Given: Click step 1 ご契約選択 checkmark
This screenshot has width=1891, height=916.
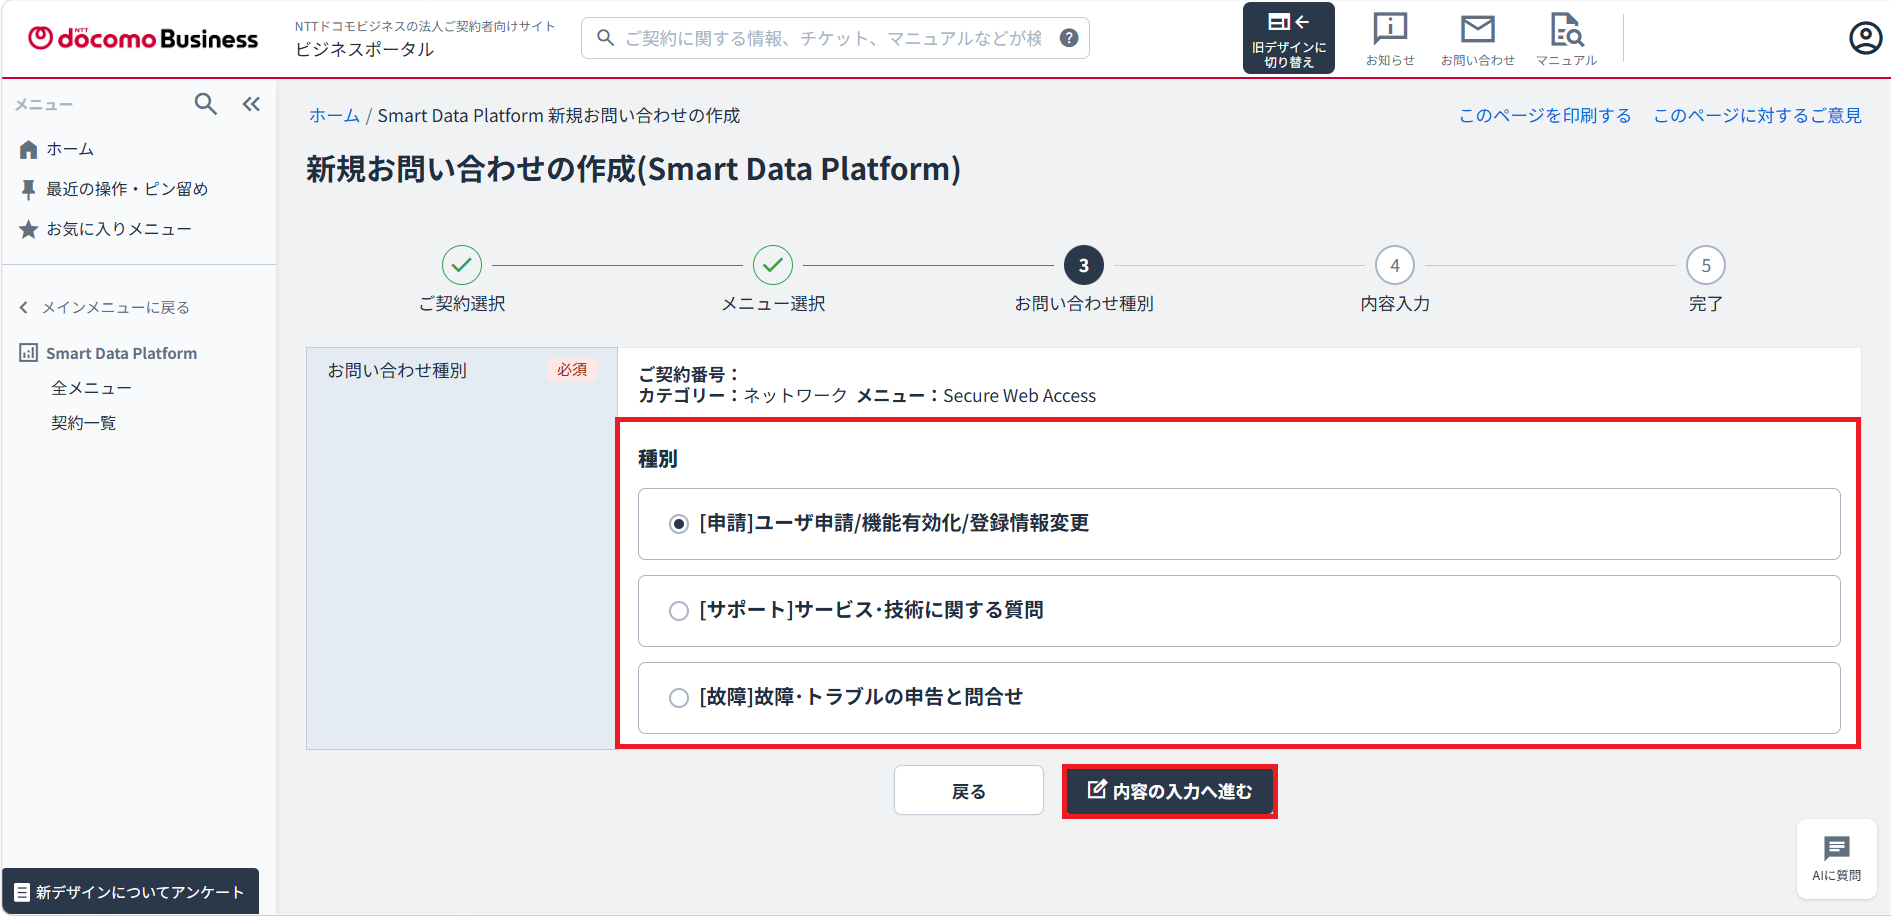Looking at the screenshot, I should point(462,265).
